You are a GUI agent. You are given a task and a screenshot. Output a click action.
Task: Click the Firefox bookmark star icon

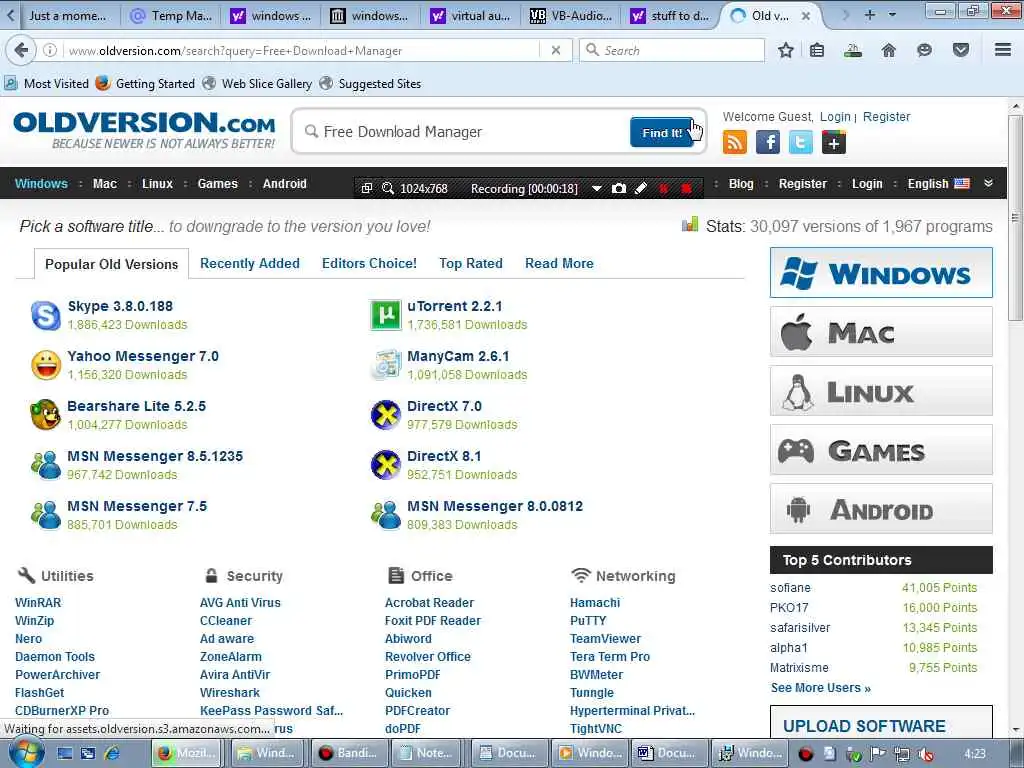tap(786, 50)
